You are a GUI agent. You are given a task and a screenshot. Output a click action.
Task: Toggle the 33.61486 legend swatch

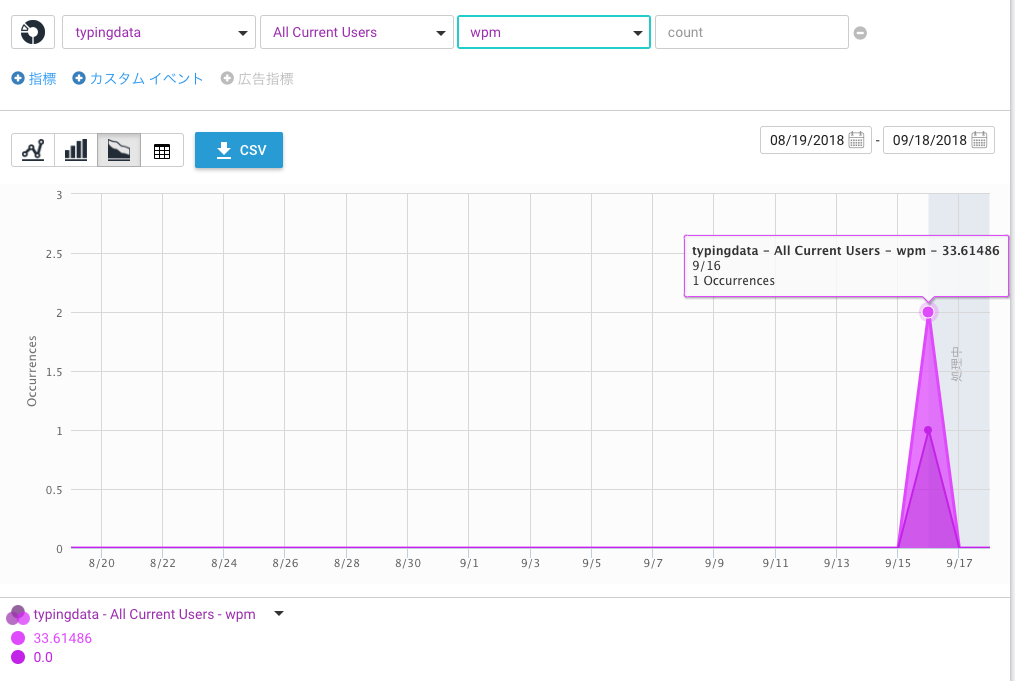18,638
